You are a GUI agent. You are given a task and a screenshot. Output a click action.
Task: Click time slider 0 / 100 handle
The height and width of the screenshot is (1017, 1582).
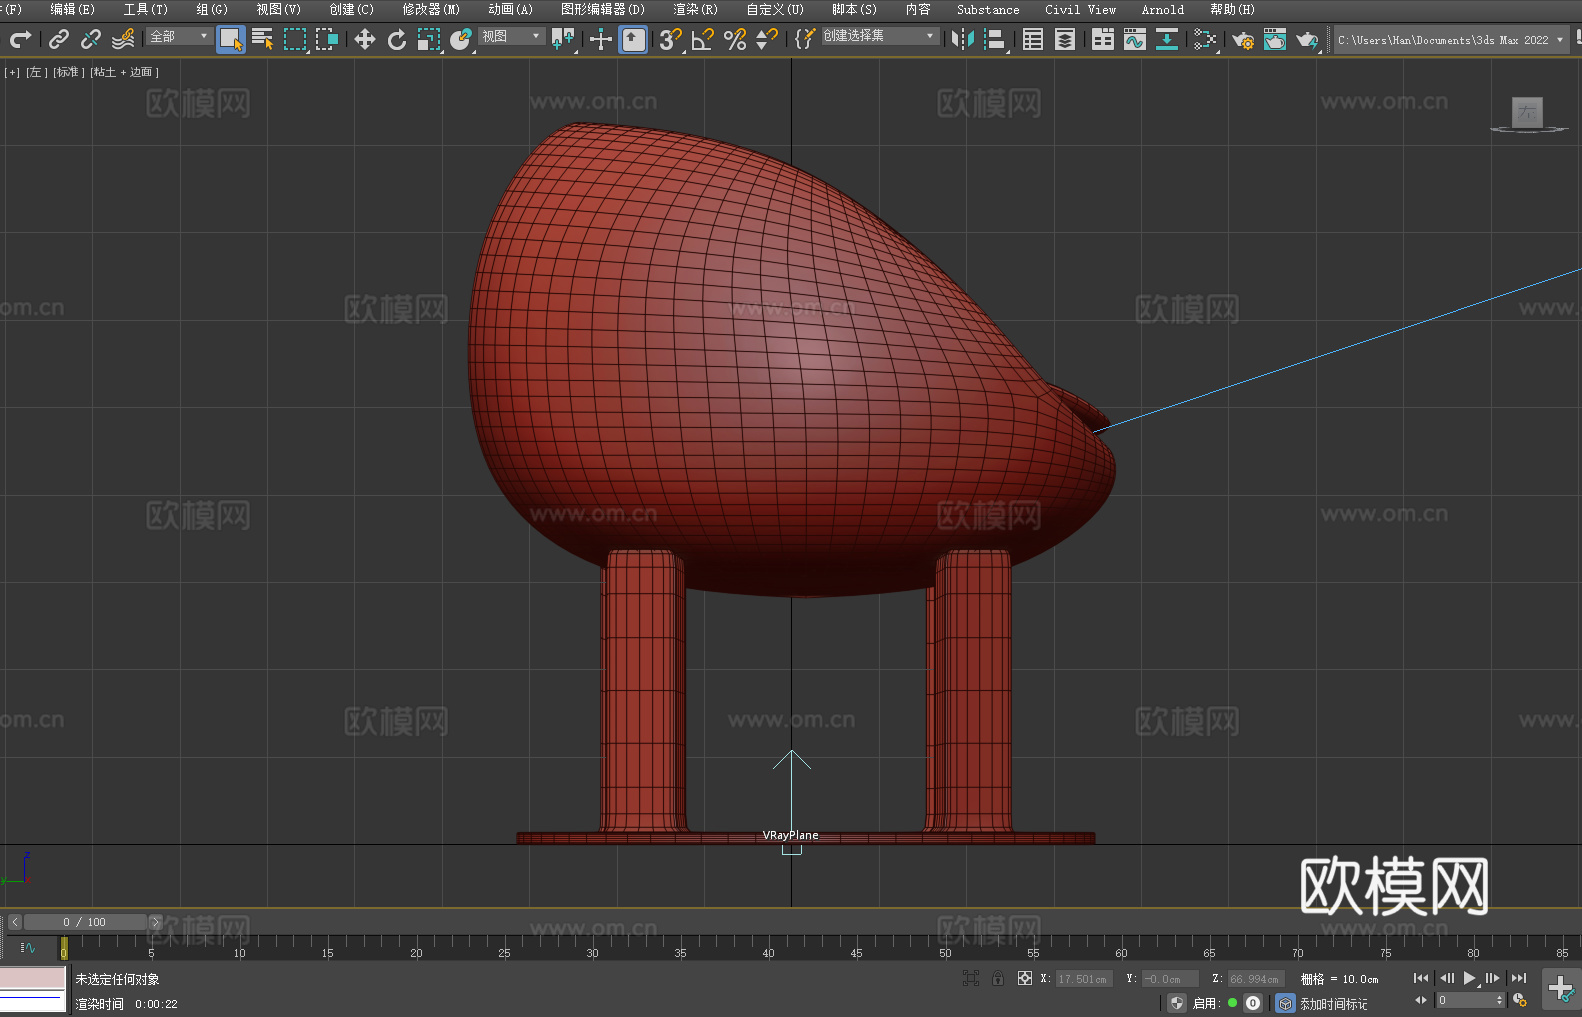click(x=84, y=922)
